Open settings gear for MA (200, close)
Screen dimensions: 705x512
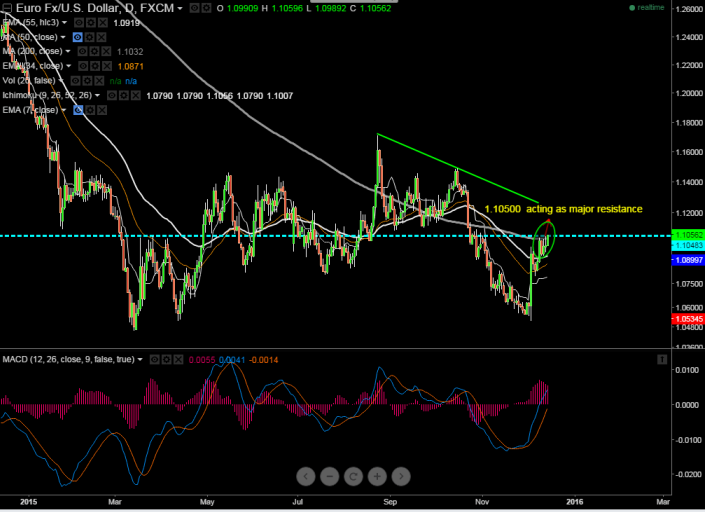click(x=94, y=52)
